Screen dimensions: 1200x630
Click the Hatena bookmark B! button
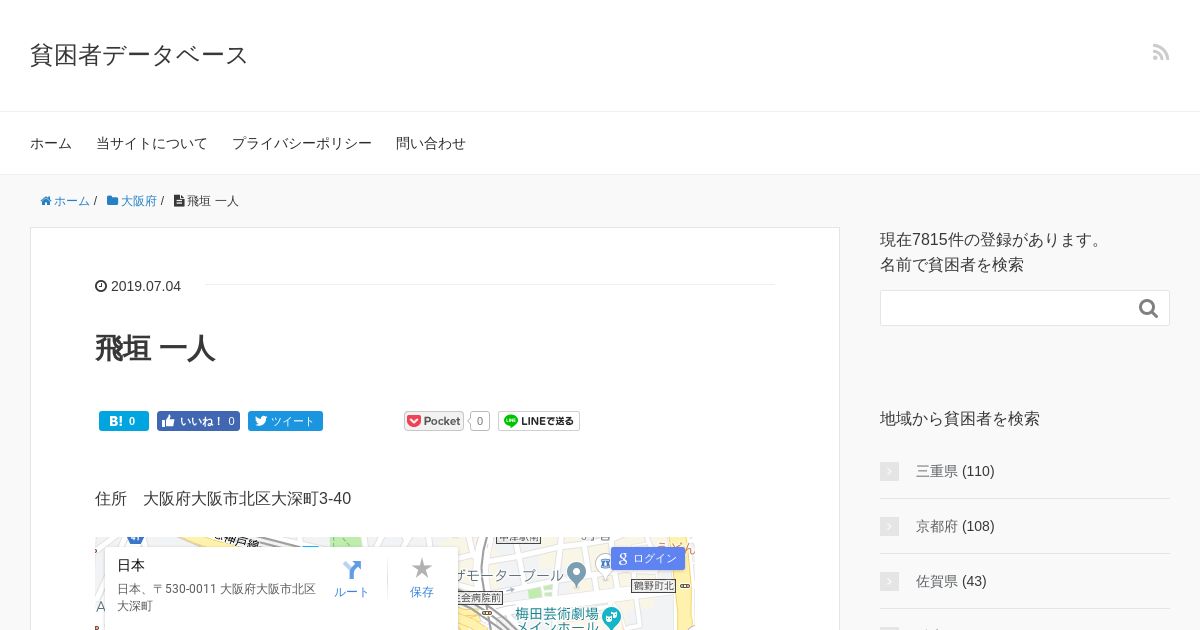124,421
